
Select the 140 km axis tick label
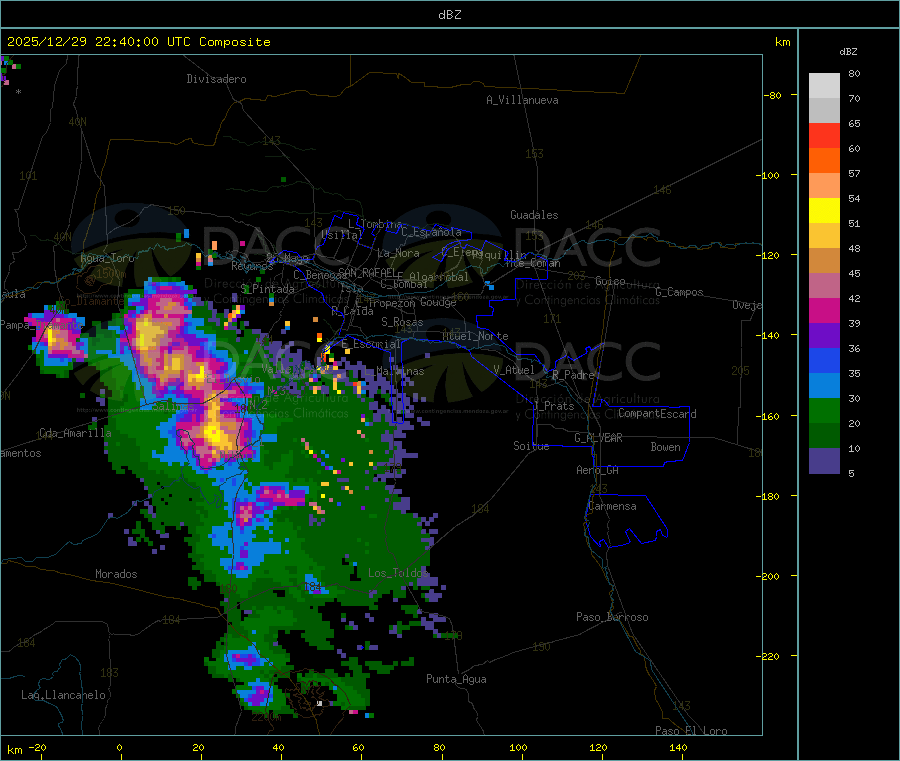(x=678, y=747)
